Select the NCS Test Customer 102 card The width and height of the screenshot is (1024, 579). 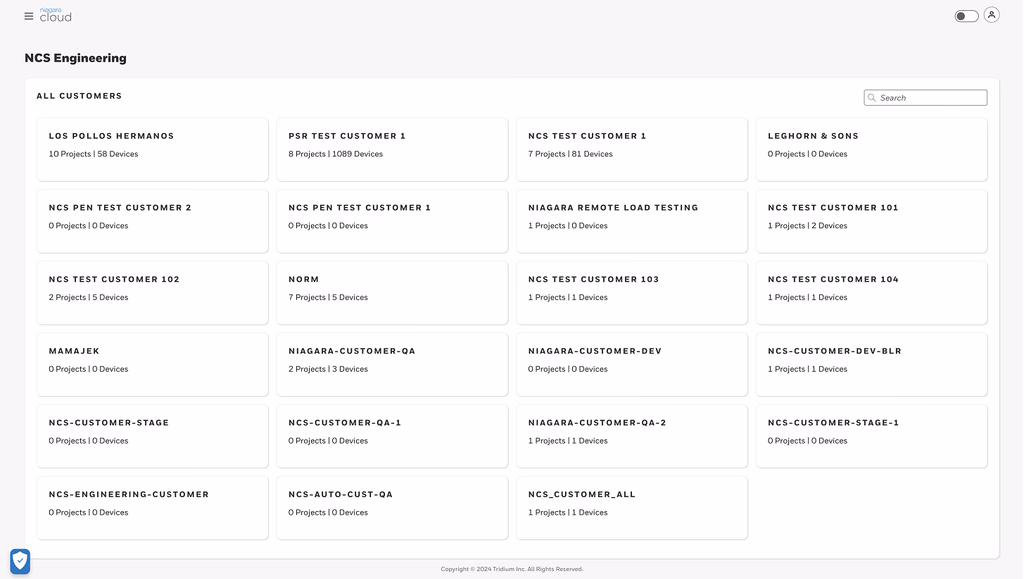point(152,293)
